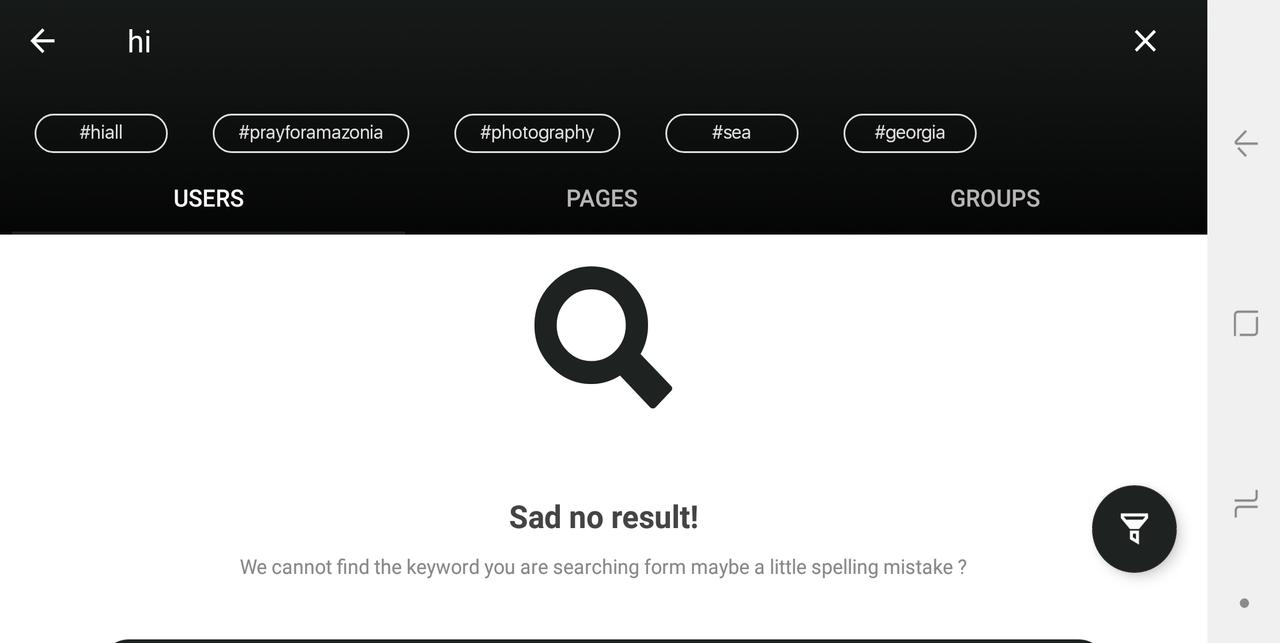Switch to the USERS tab

pyautogui.click(x=208, y=198)
